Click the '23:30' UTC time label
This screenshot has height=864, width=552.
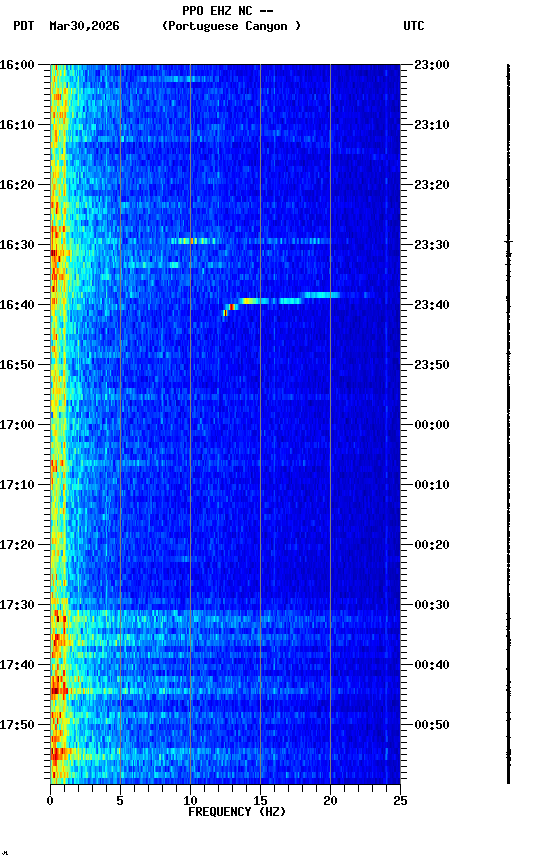pyautogui.click(x=432, y=245)
